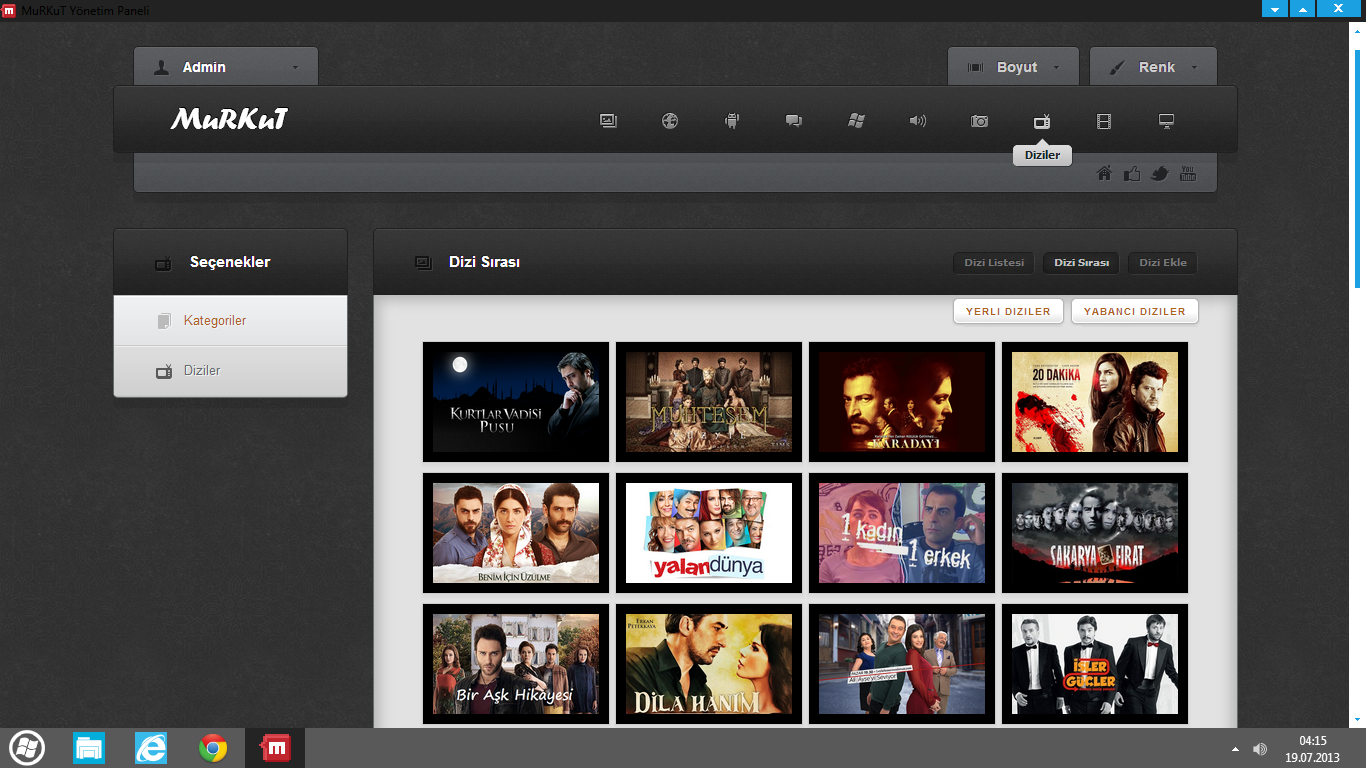1366x768 pixels.
Task: Open the Android section icon
Action: pyautogui.click(x=732, y=121)
